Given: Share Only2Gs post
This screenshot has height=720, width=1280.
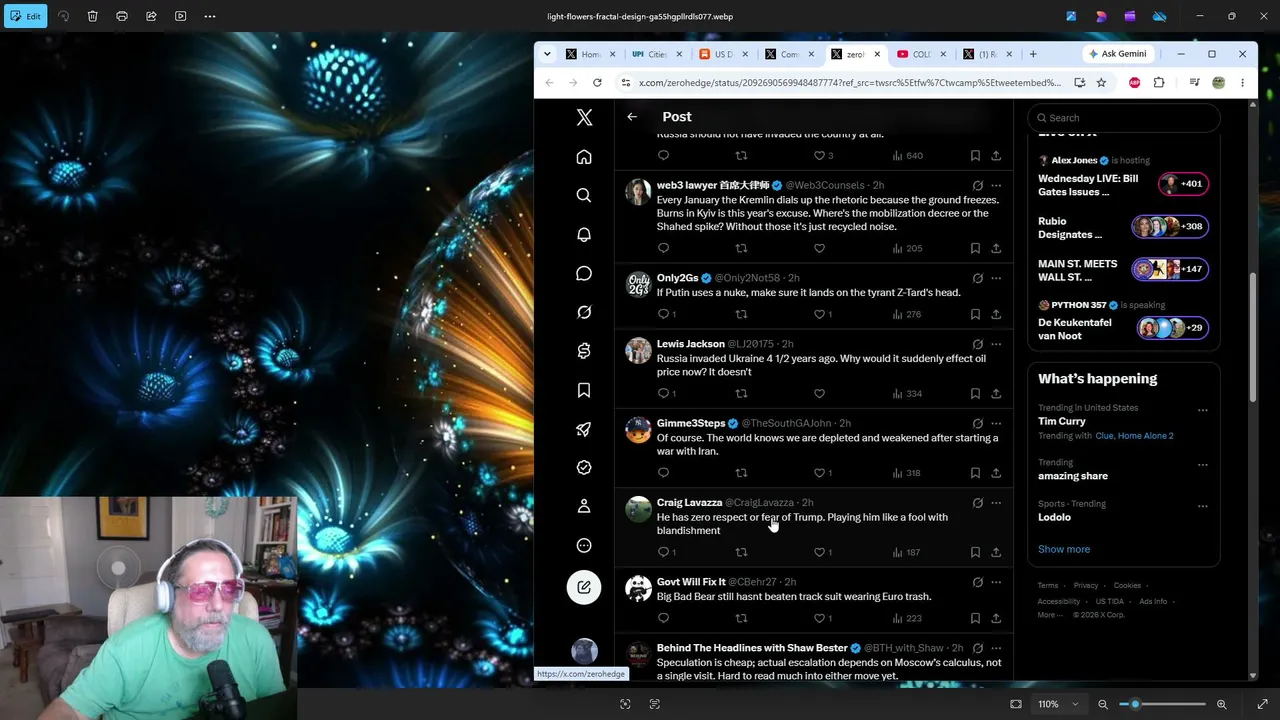Looking at the screenshot, I should click(996, 314).
